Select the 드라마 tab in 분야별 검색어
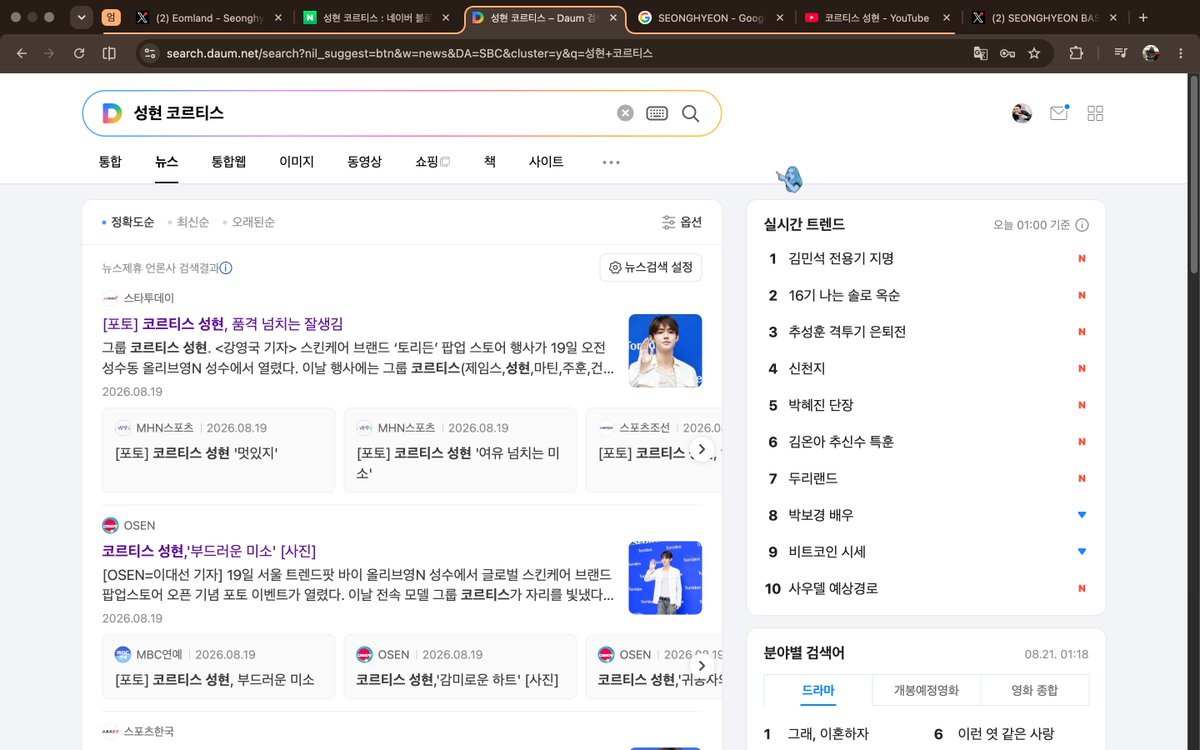This screenshot has width=1200, height=750. 818,690
